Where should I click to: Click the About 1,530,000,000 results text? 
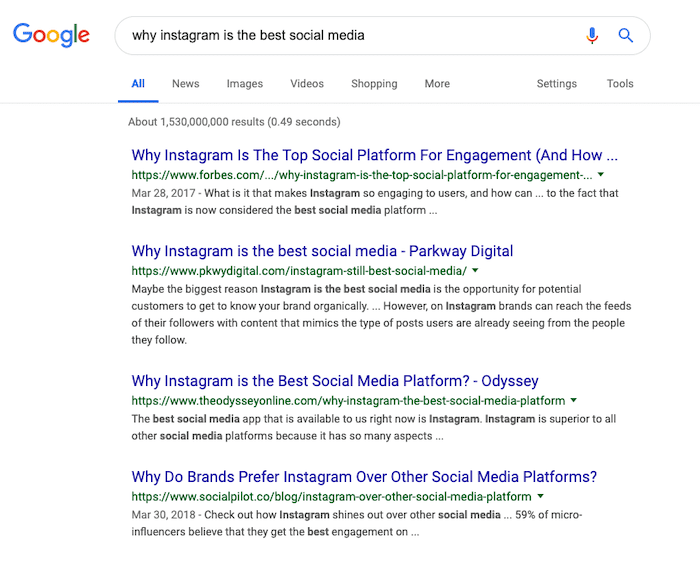pyautogui.click(x=234, y=122)
